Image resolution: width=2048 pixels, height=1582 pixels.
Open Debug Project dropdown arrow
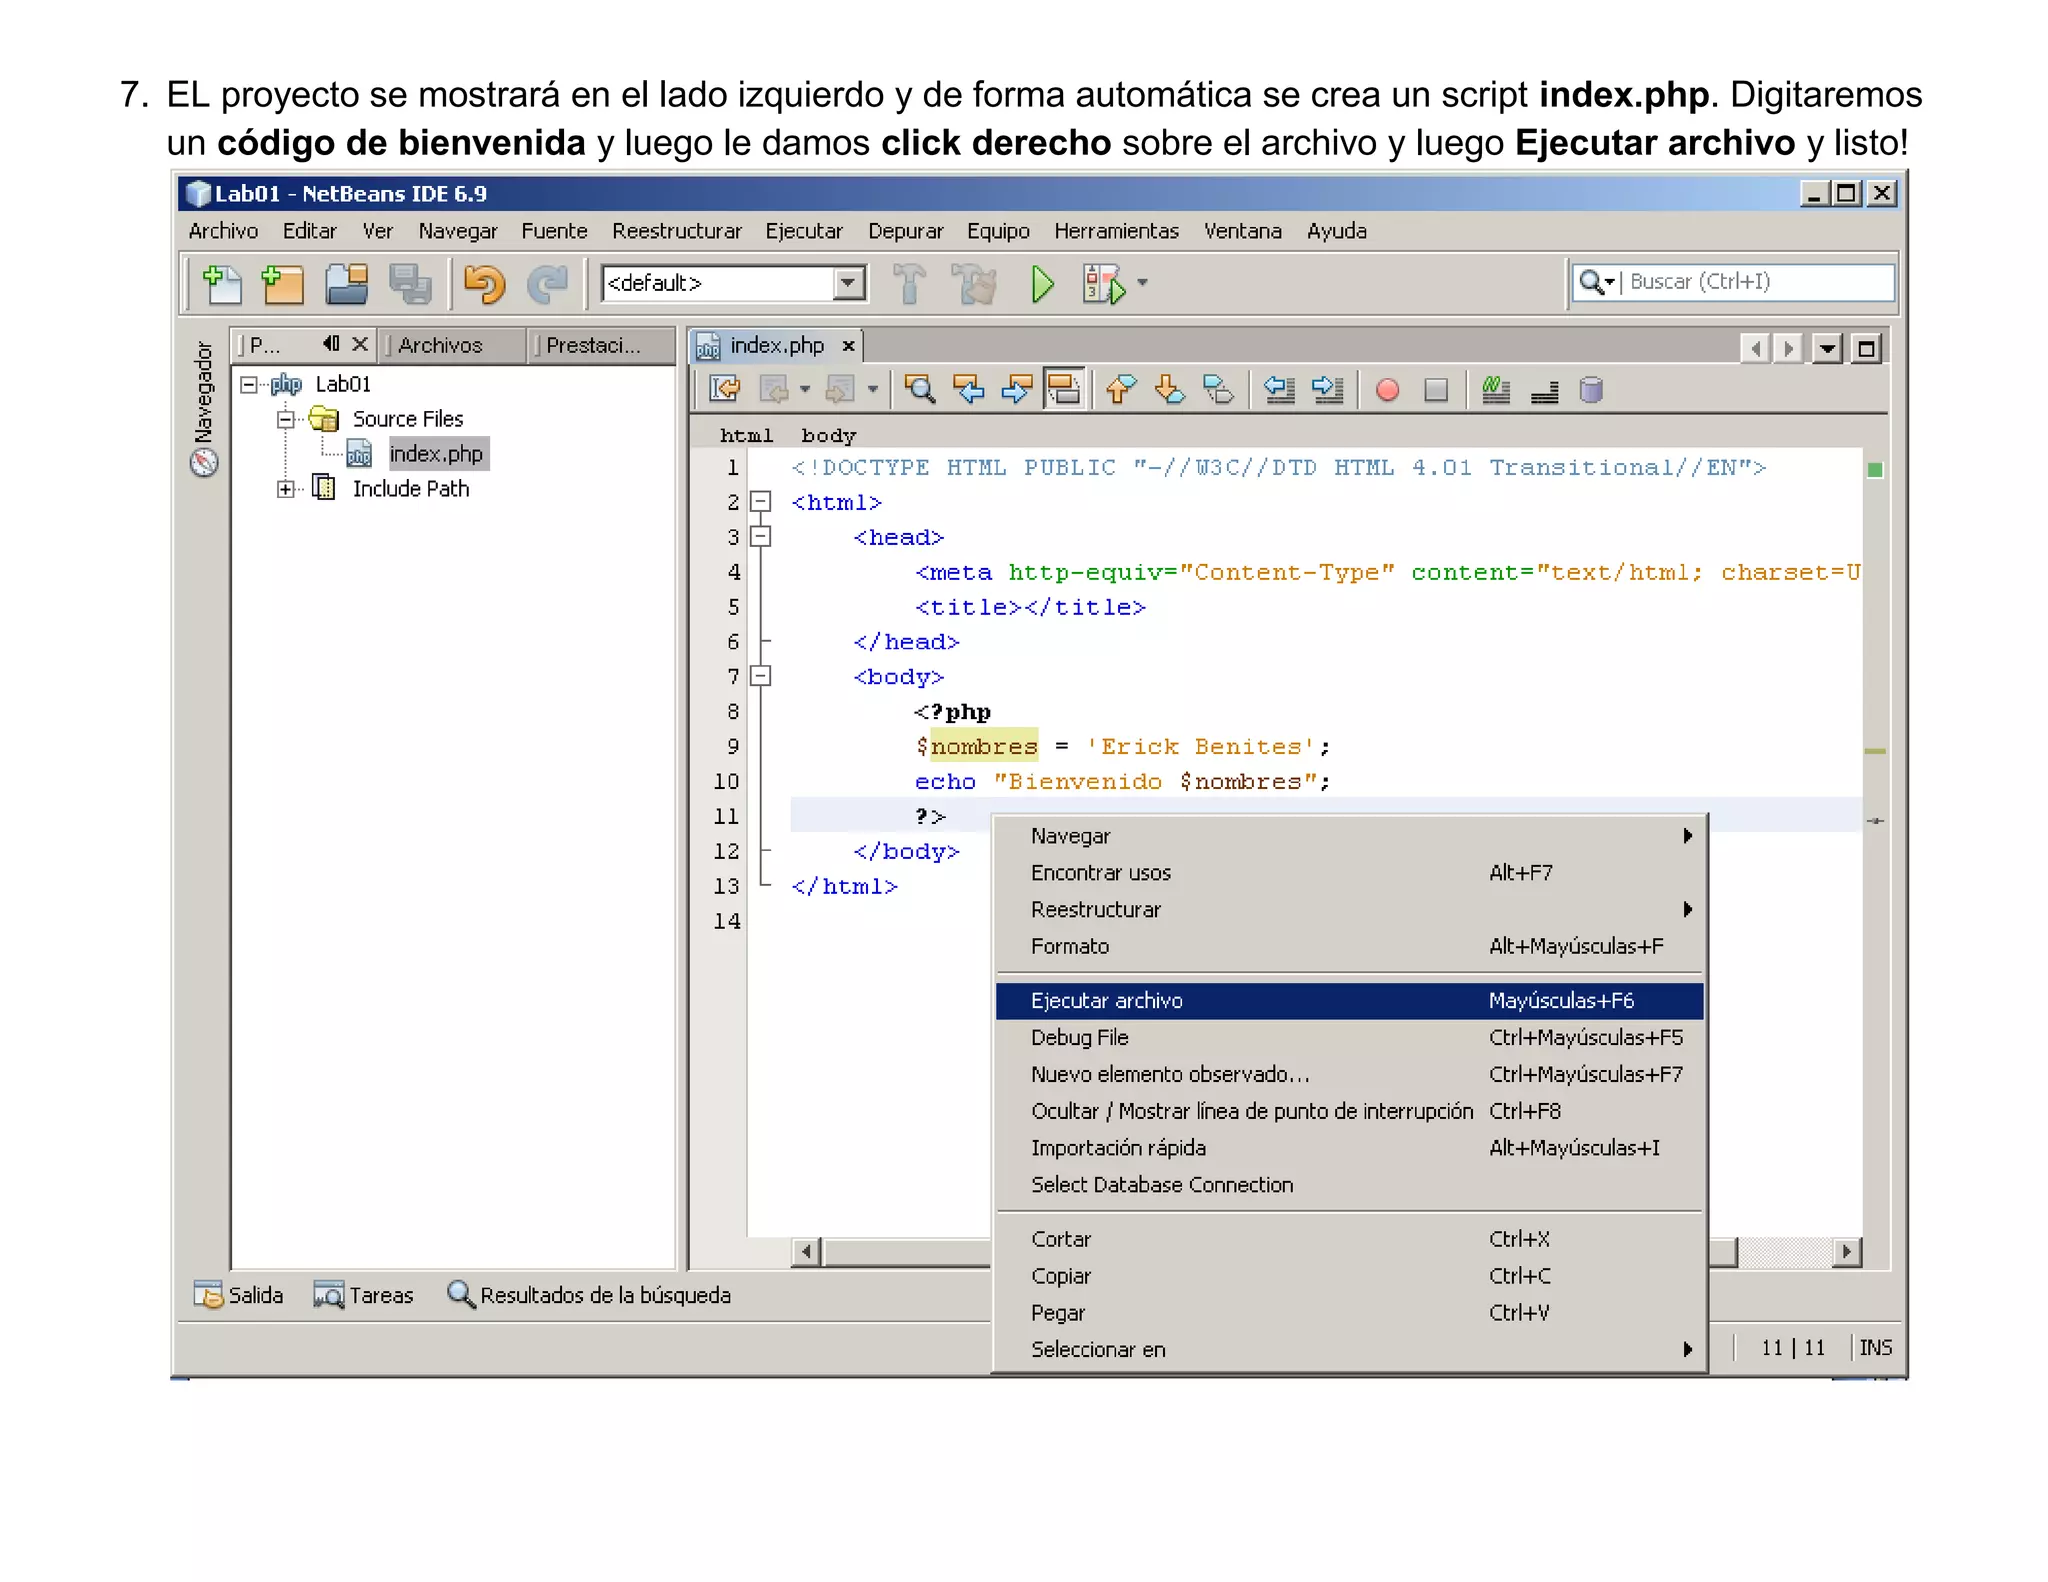click(1142, 283)
